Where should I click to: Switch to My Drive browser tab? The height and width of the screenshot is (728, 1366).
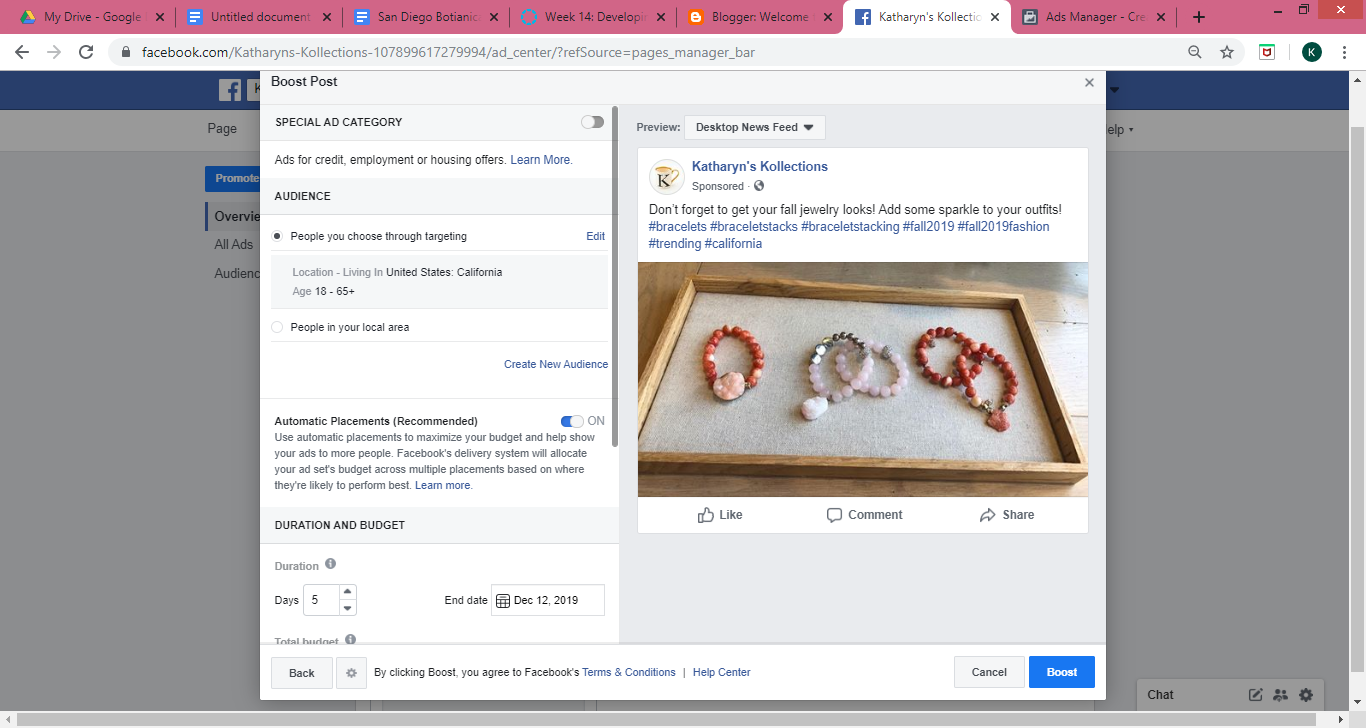click(x=92, y=17)
